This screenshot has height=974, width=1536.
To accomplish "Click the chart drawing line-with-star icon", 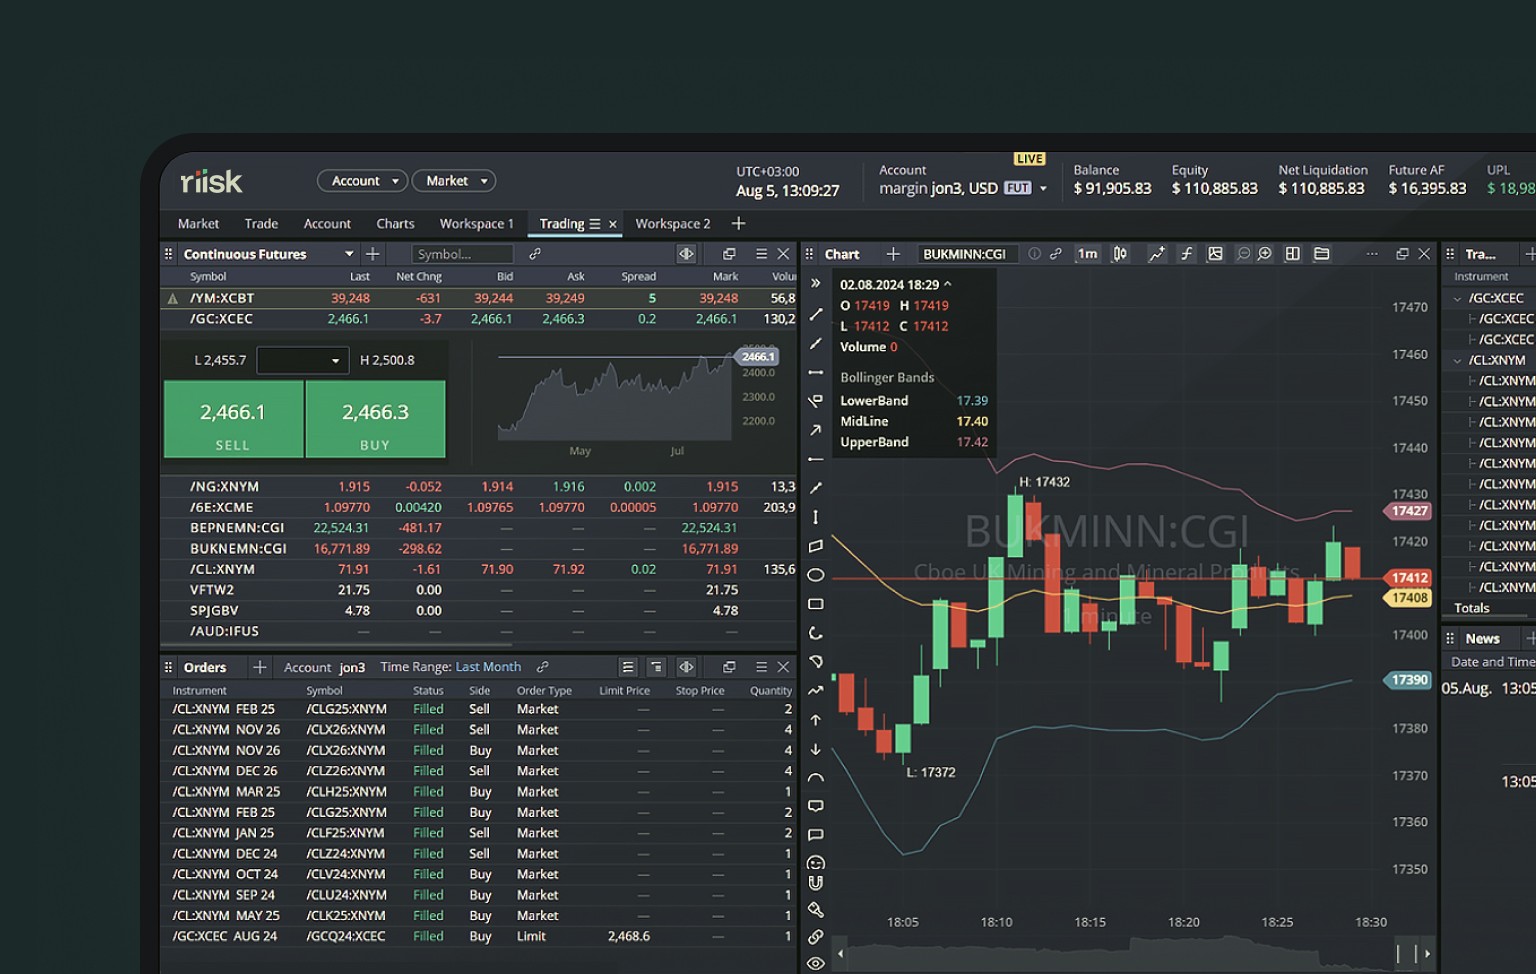I will click(1156, 254).
